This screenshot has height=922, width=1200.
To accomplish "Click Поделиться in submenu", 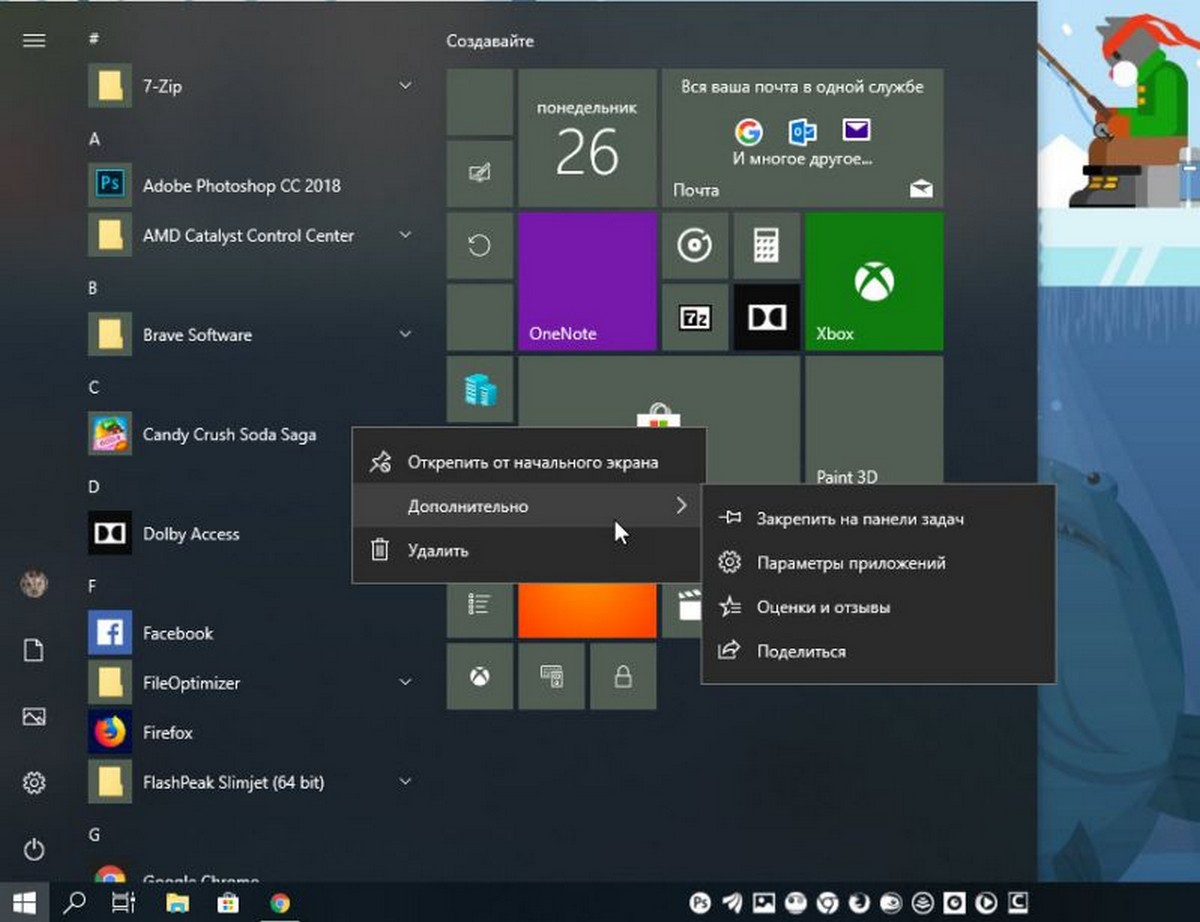I will coord(878,651).
